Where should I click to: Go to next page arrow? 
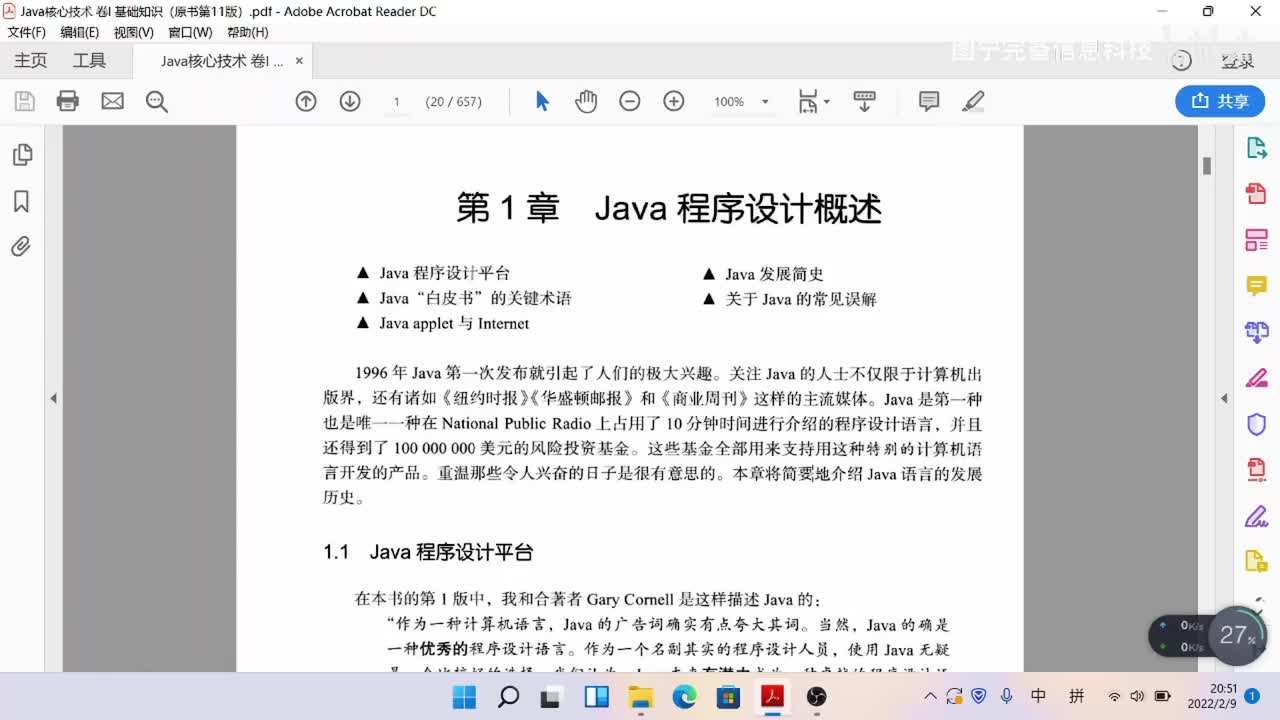pos(350,101)
